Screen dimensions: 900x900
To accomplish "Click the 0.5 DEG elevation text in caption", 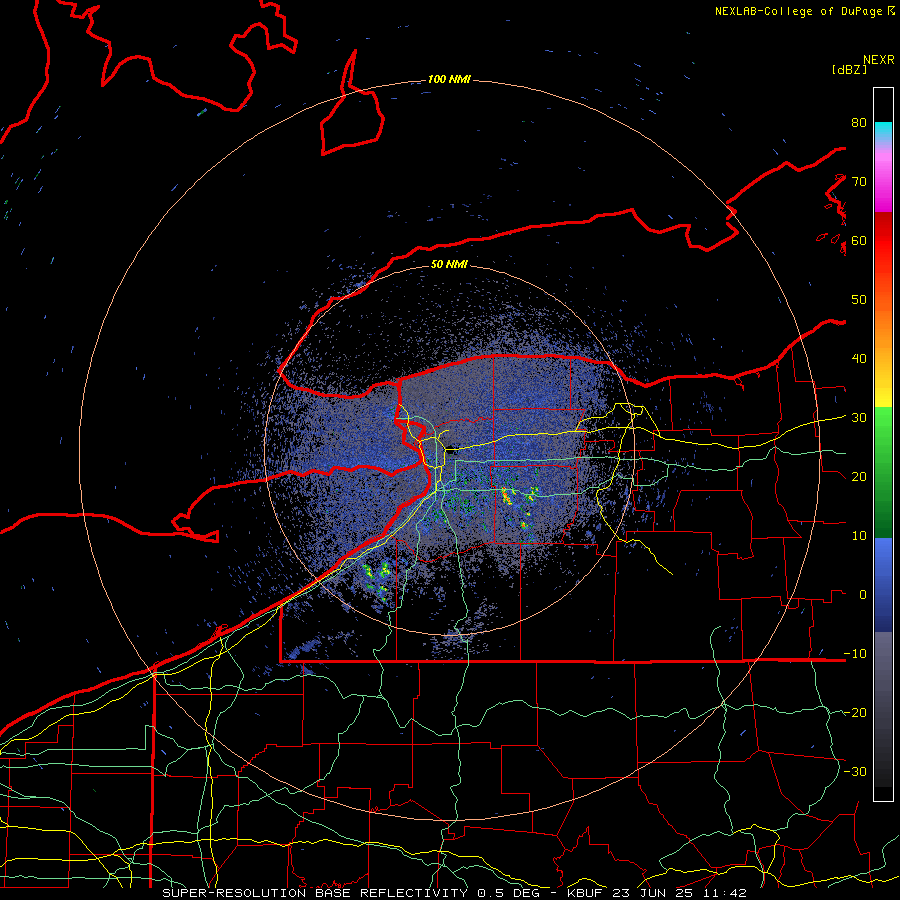I will (510, 893).
